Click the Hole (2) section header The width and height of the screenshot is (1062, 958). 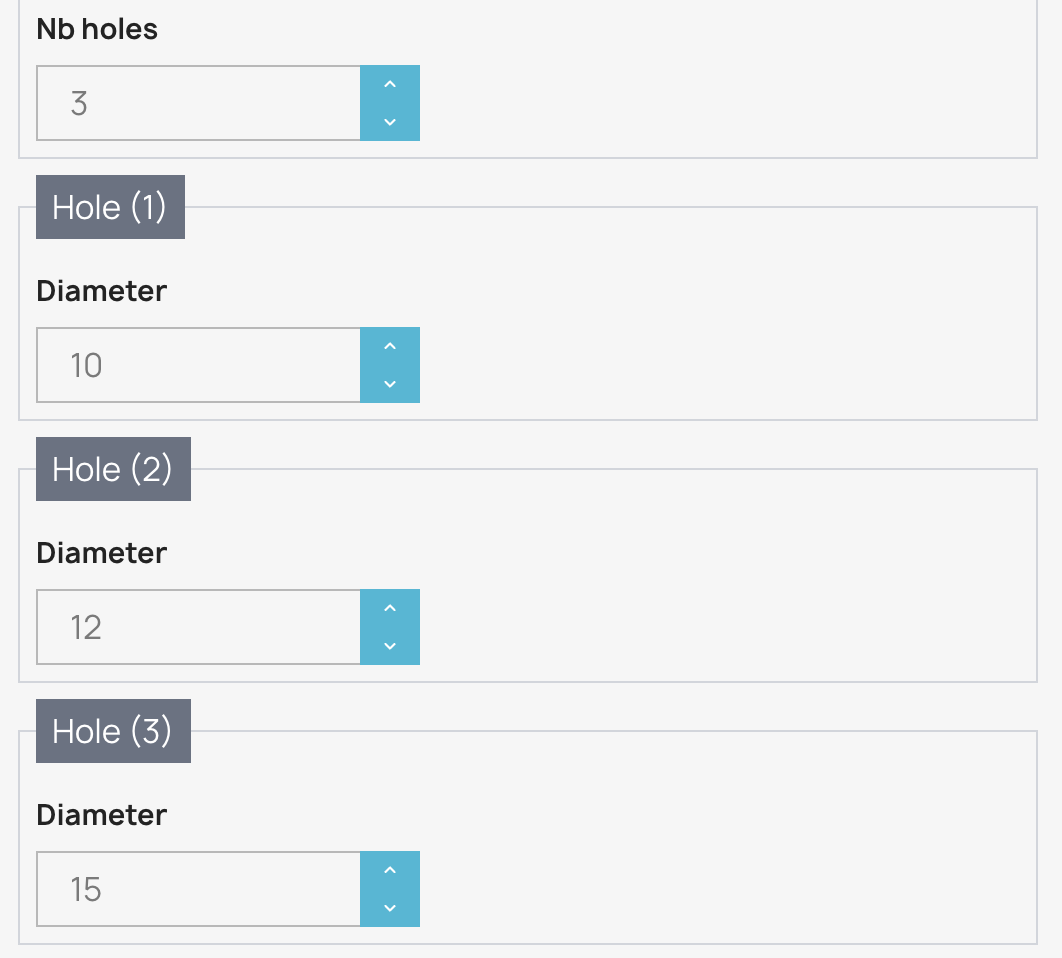pyautogui.click(x=113, y=469)
